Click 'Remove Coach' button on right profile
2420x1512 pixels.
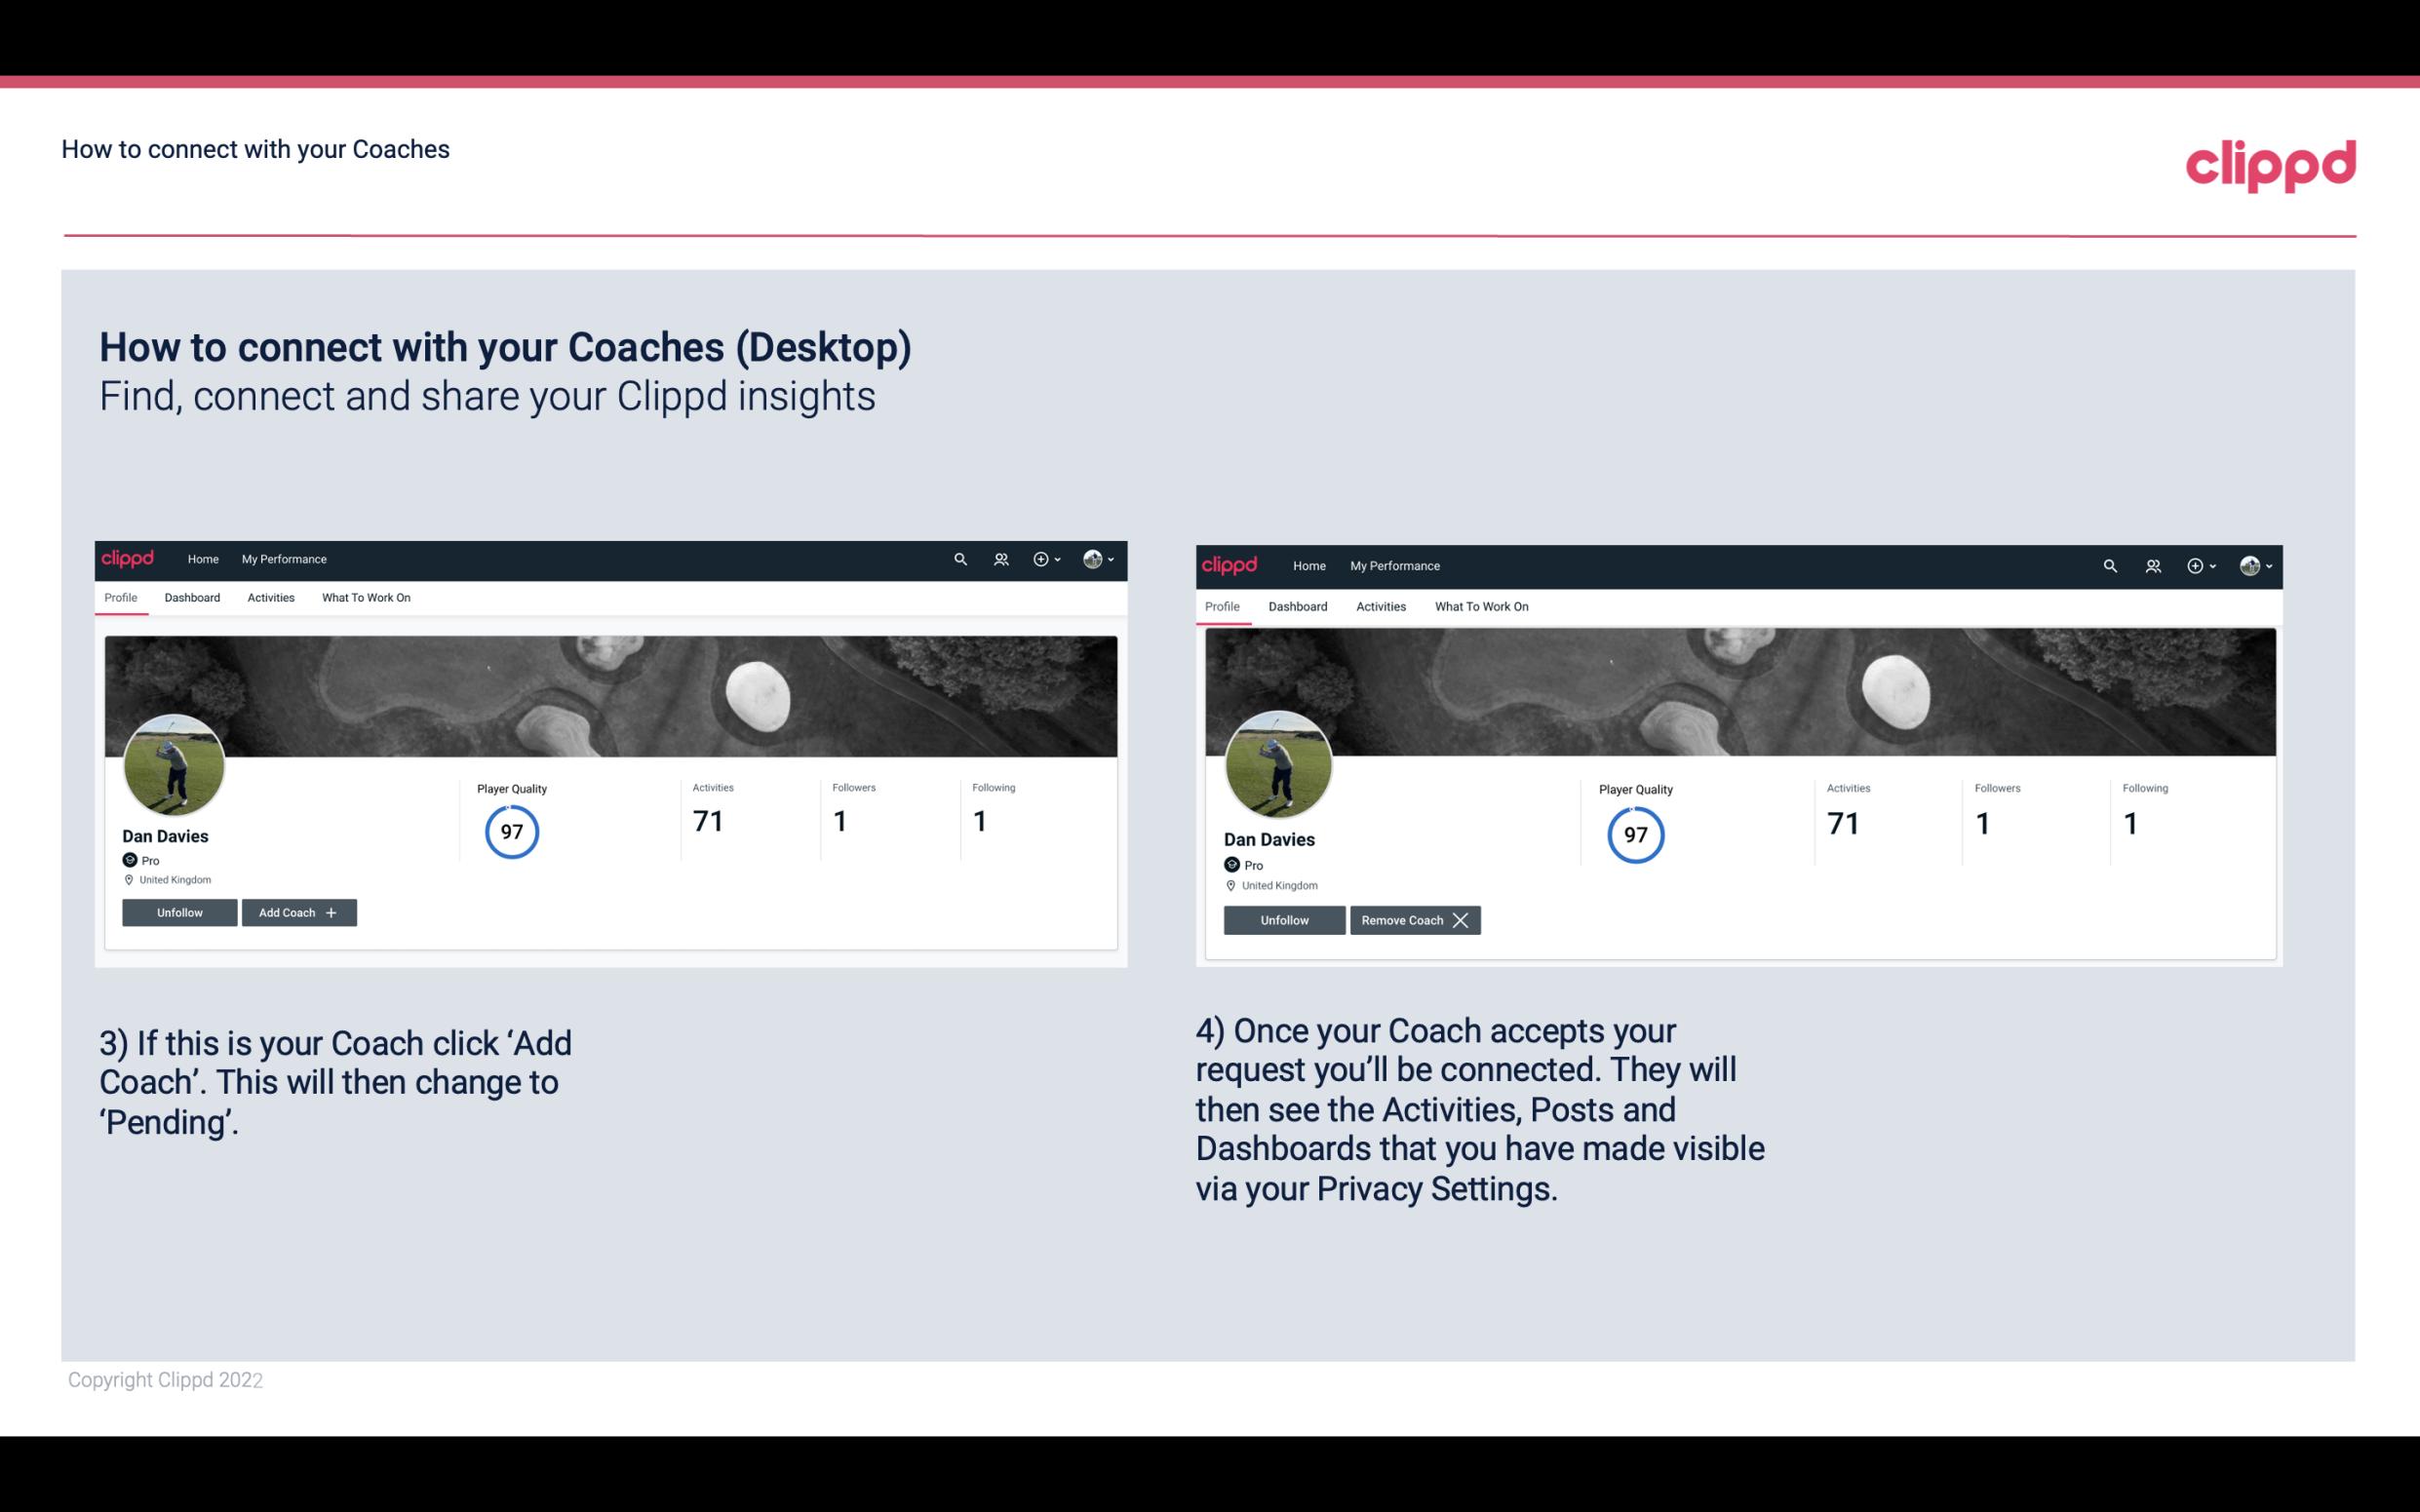1415,919
